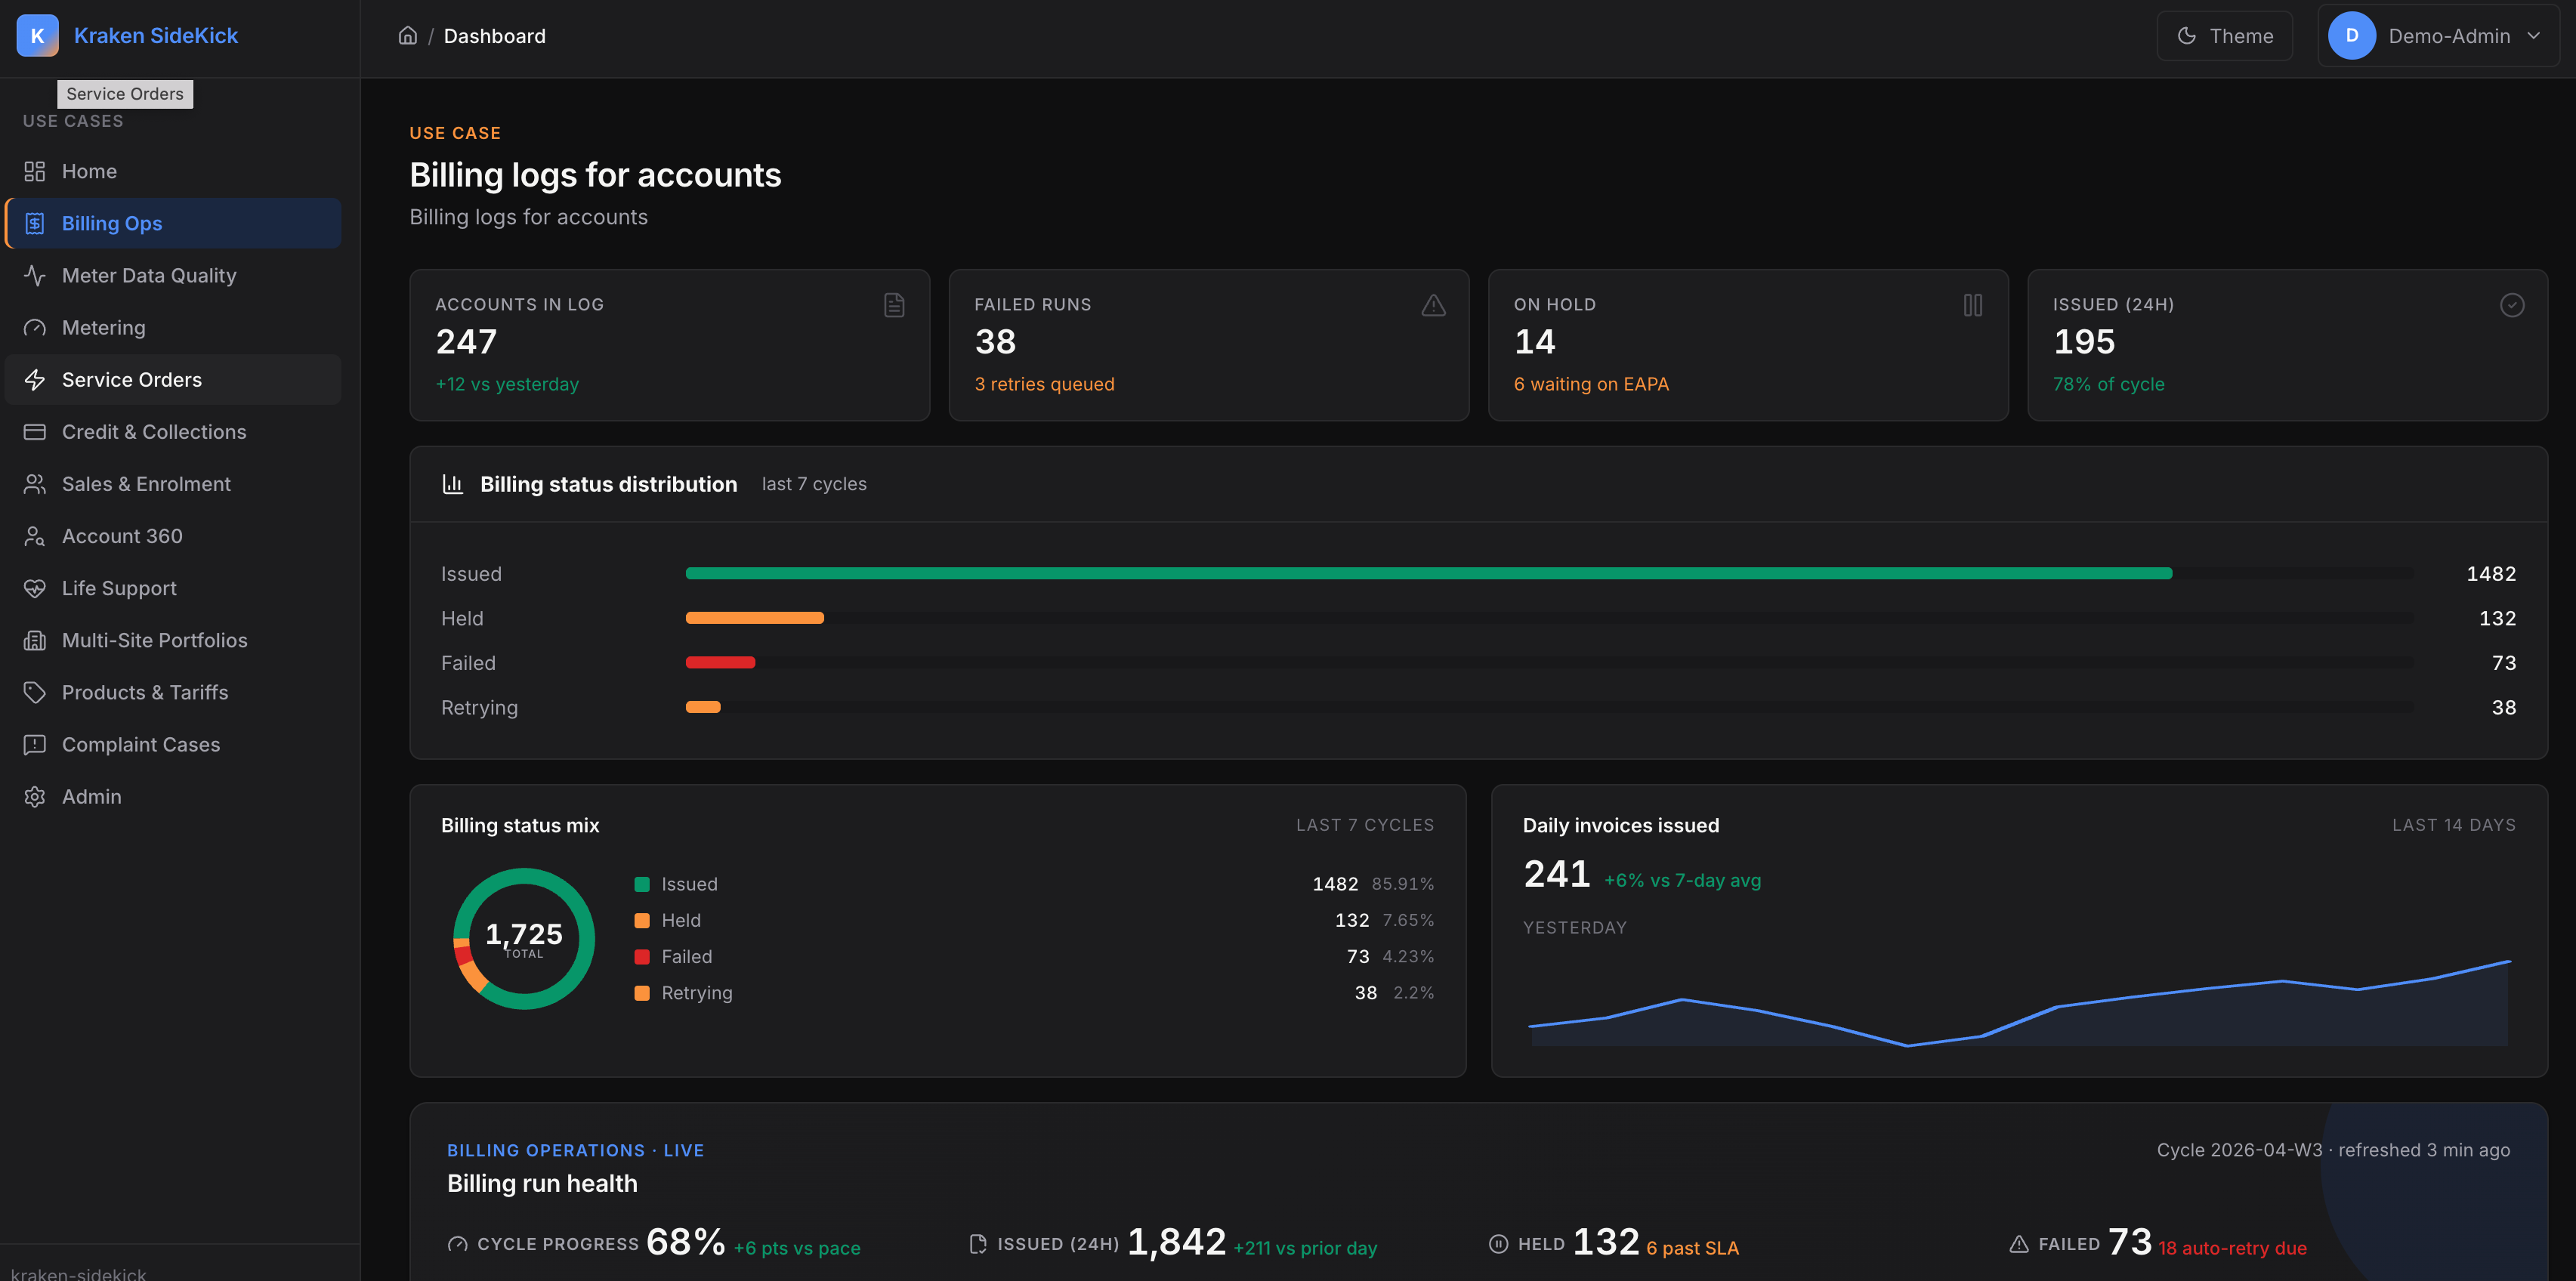Screen dimensions: 2576x1281
Task: Click the Multi-Site Portfolios building icon
Action: coord(35,640)
